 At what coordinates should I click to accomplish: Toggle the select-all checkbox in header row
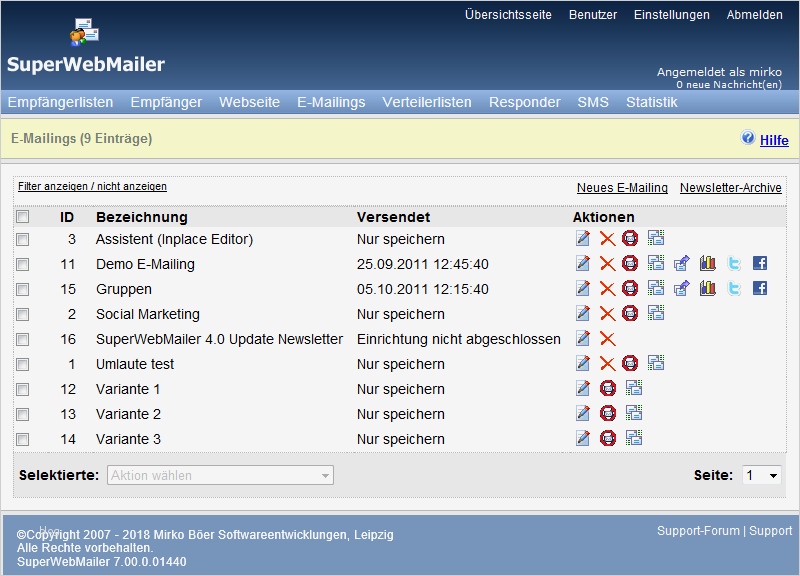click(22, 217)
